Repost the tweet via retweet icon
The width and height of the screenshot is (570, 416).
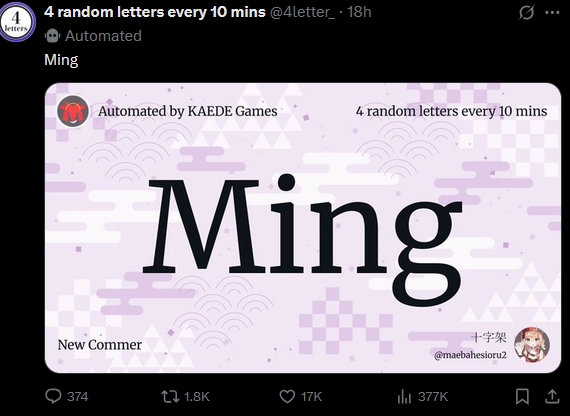click(170, 396)
